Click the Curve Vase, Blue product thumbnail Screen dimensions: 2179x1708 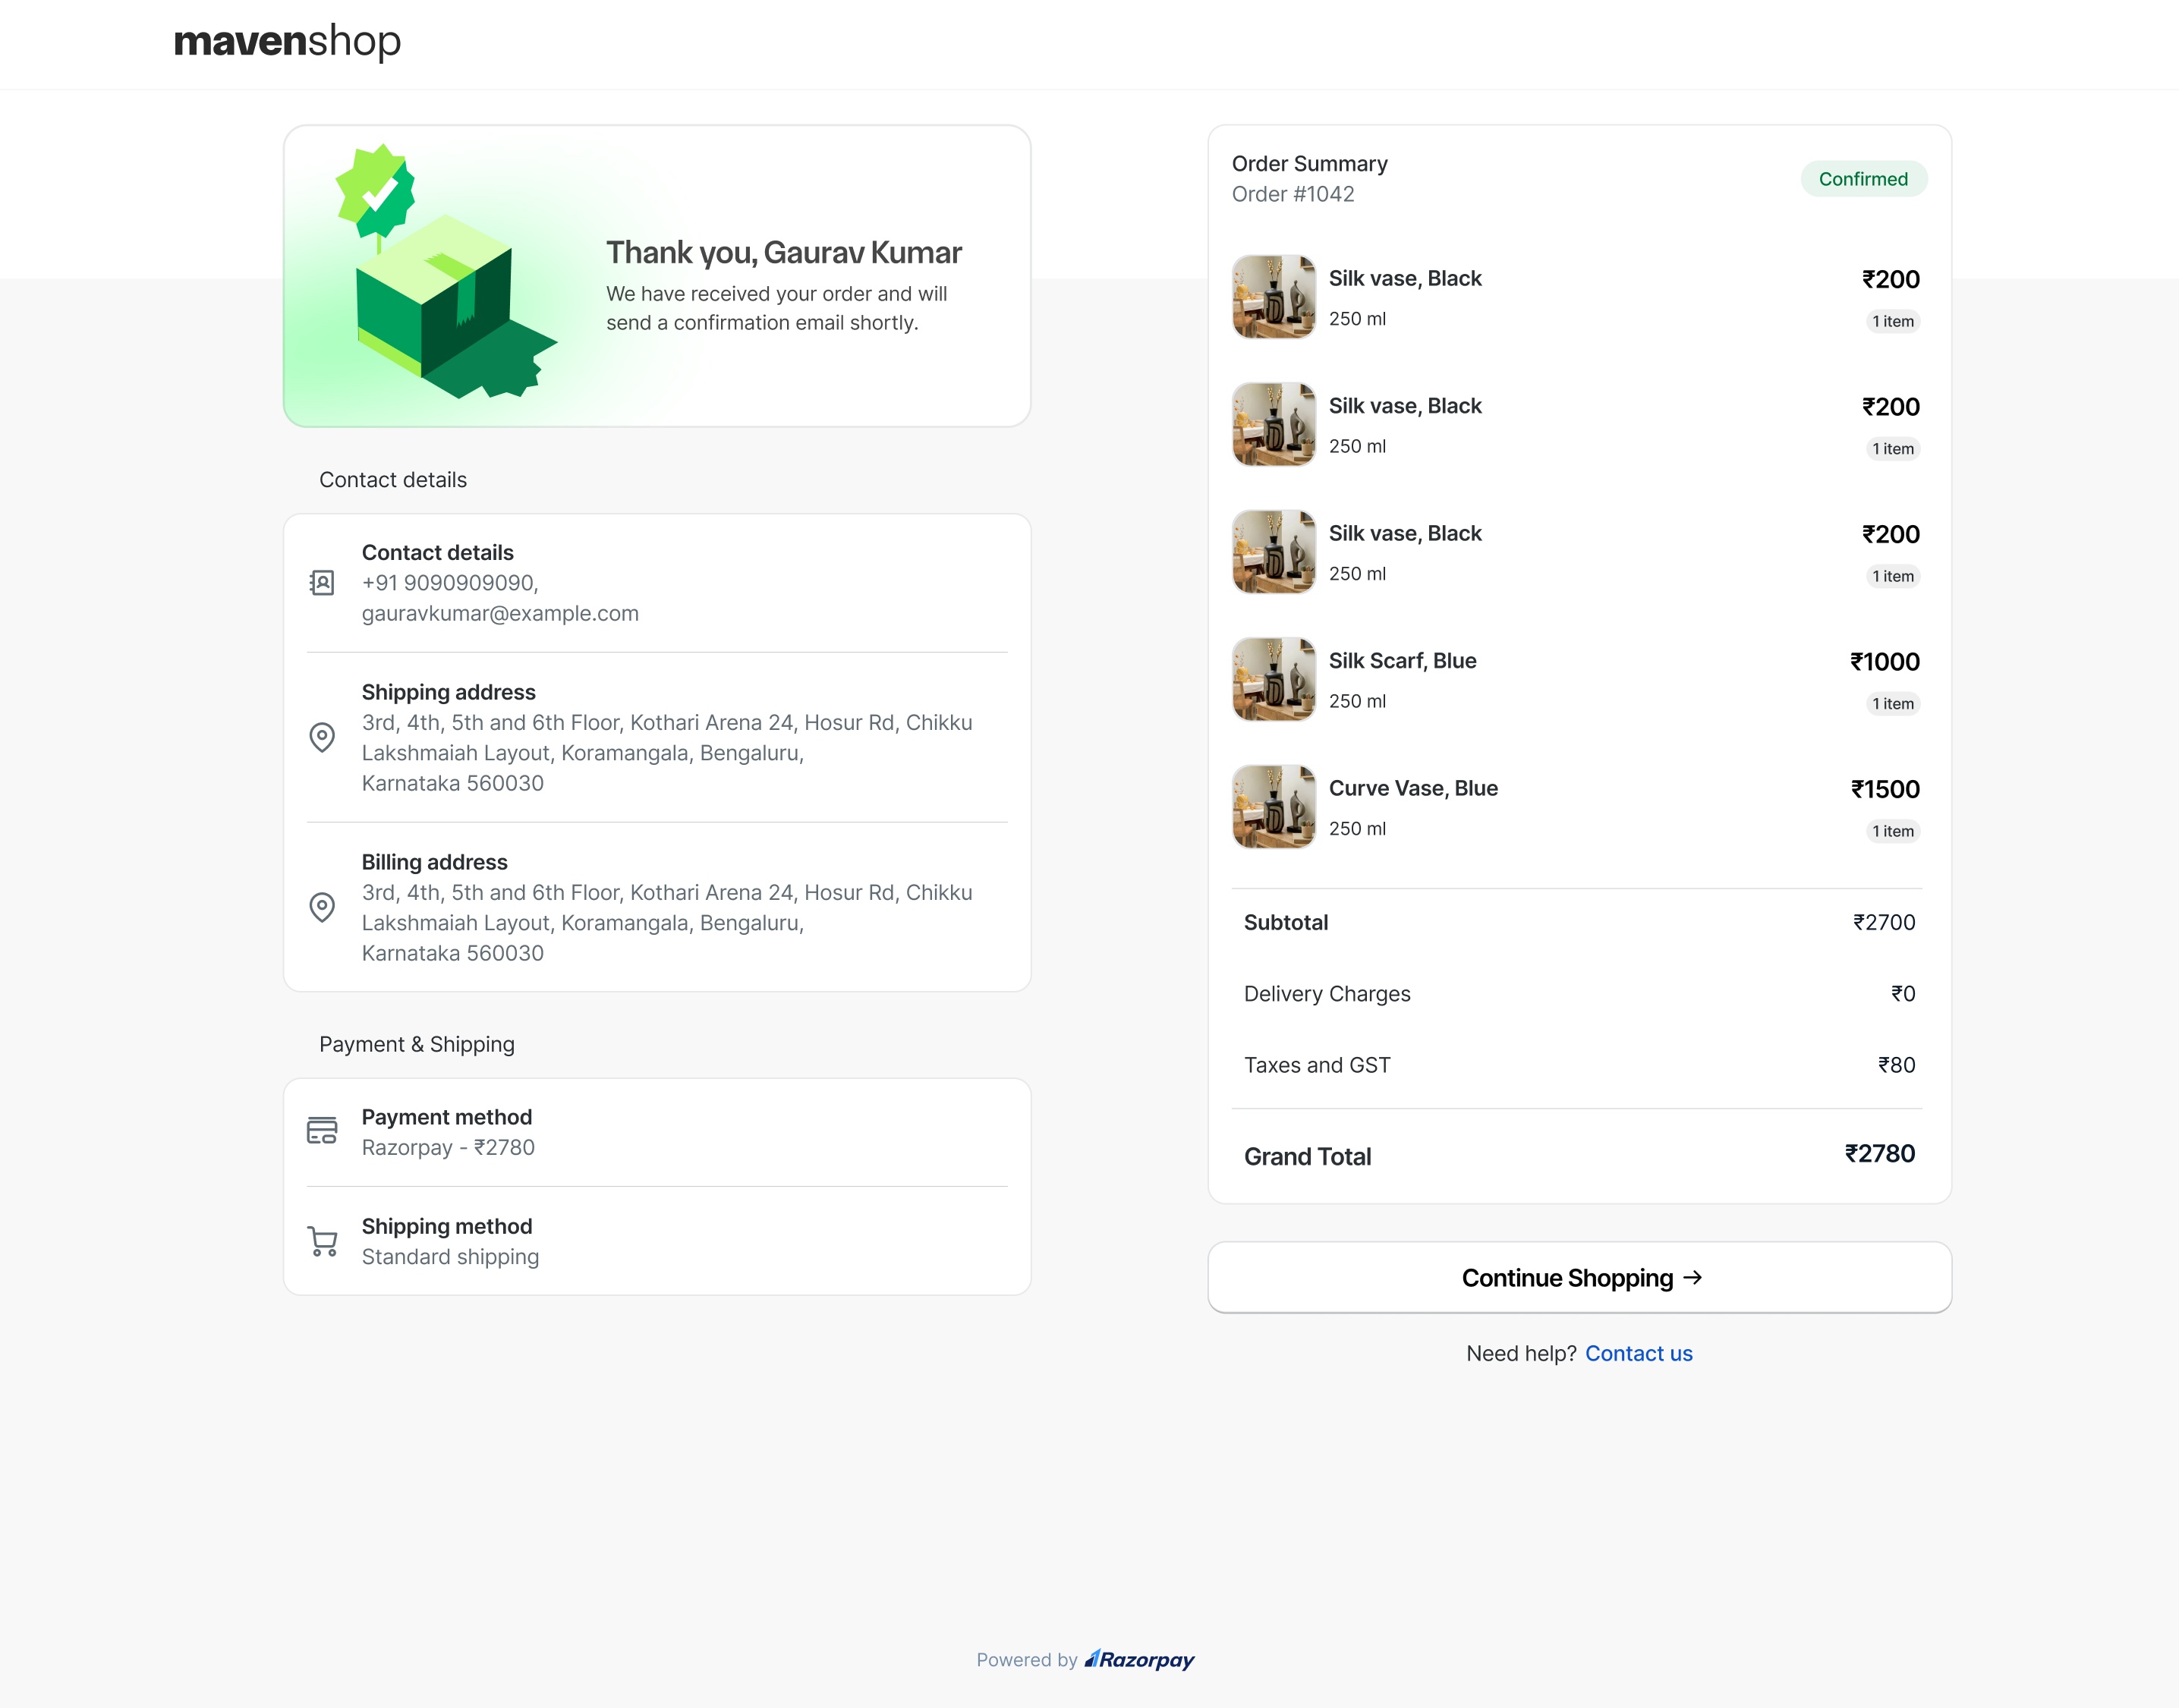click(x=1273, y=807)
